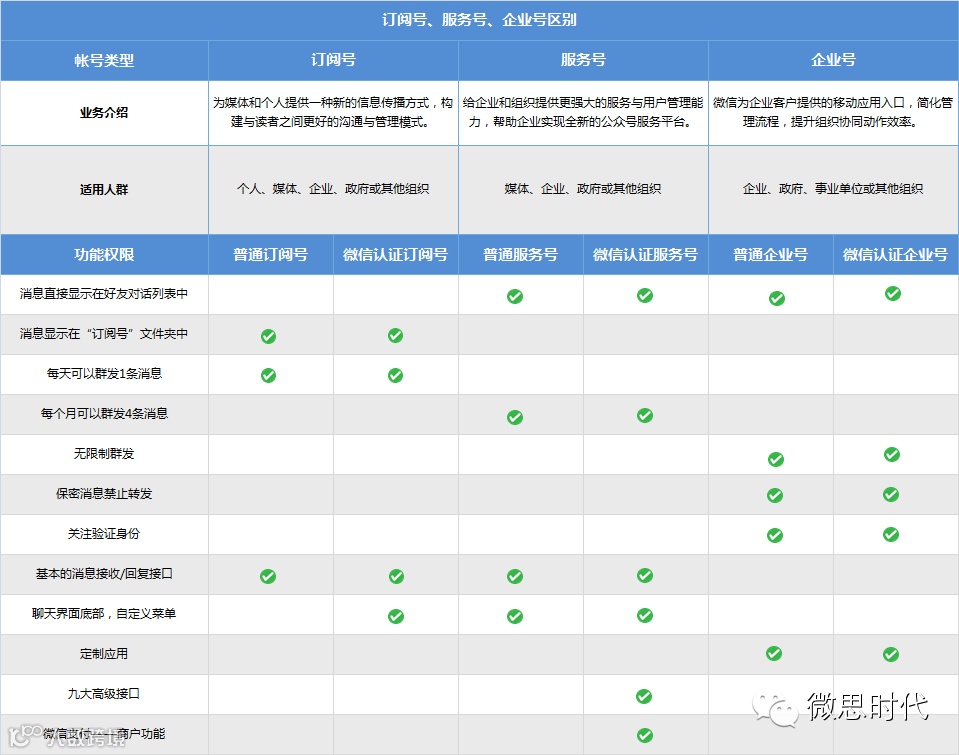Click 普通服务号 checkmark in 自定义菜单 row
Image resolution: width=959 pixels, height=755 pixels.
tap(515, 616)
